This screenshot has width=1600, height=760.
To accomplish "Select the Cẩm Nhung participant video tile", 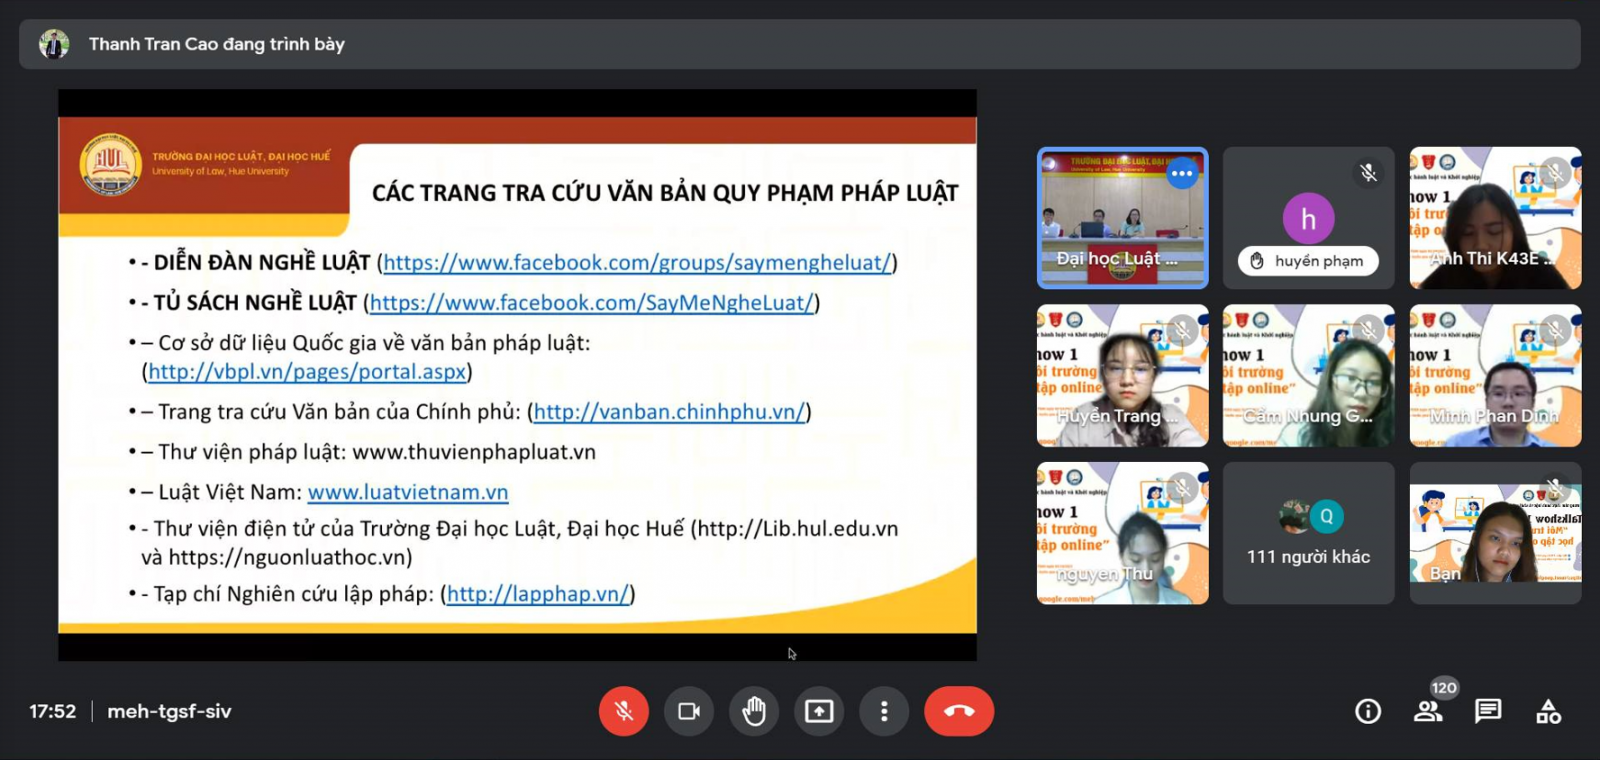I will tap(1308, 376).
